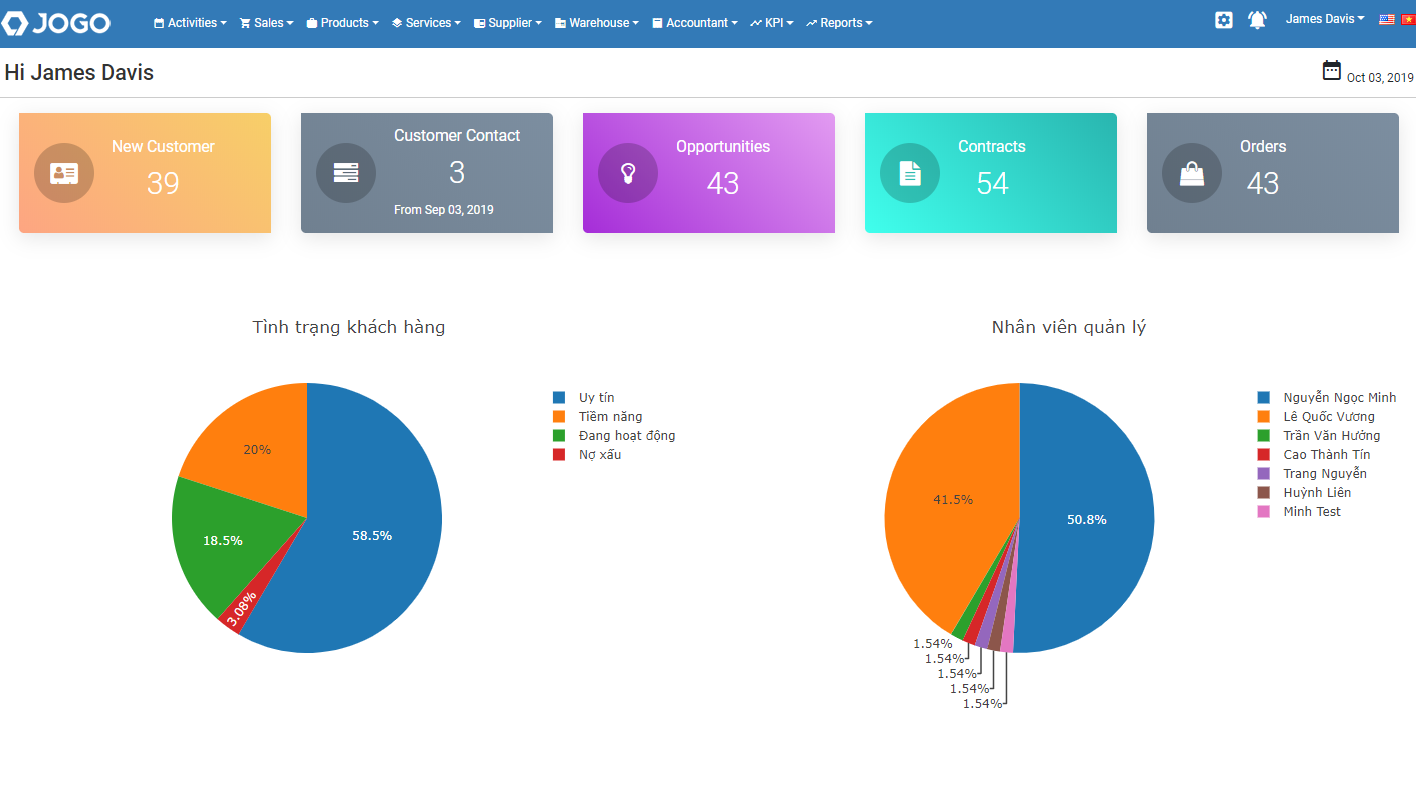The height and width of the screenshot is (785, 1416).
Task: Click the notification bell icon
Action: pos(1257,20)
